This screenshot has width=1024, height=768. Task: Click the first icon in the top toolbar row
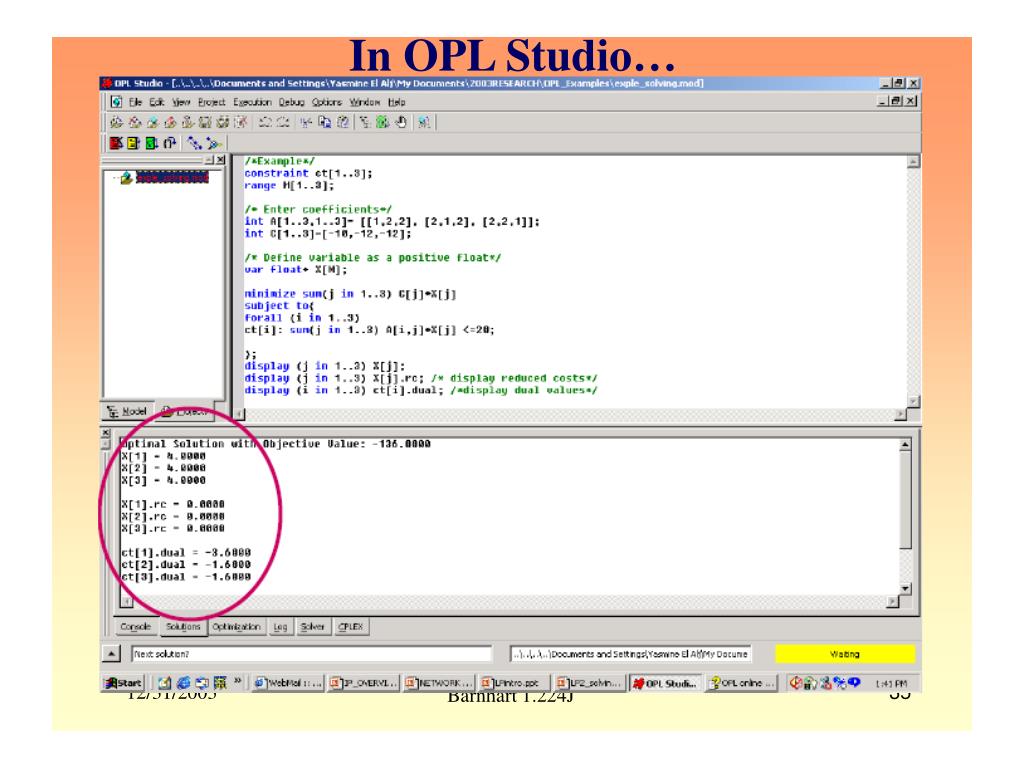116,122
